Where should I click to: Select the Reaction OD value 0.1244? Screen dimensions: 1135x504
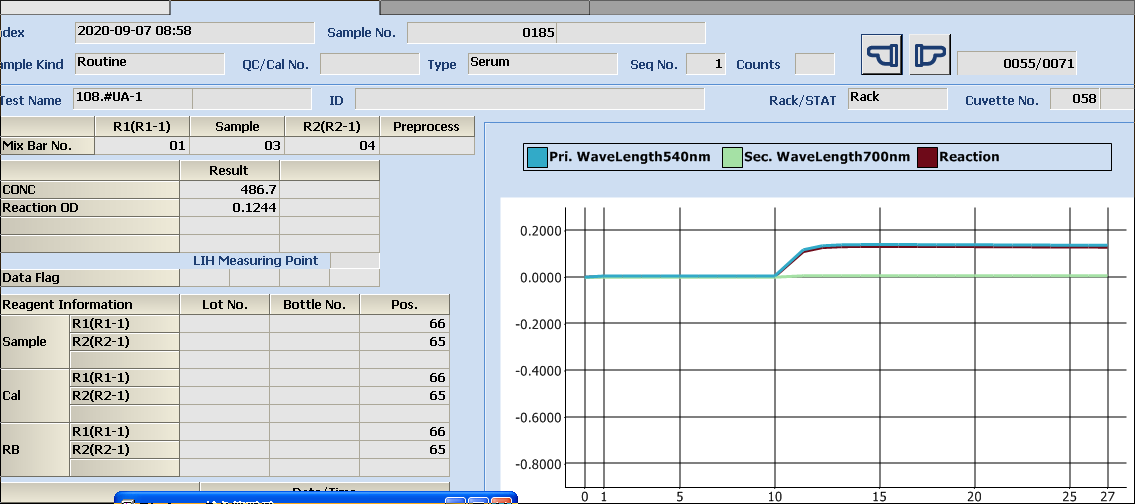pos(229,207)
